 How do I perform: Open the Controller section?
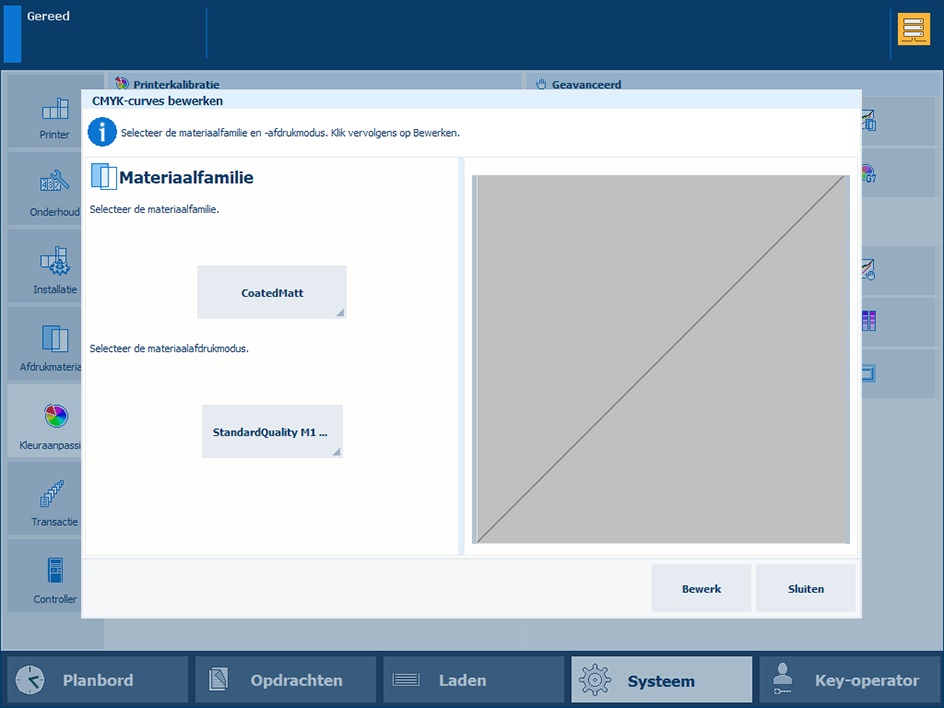45,576
